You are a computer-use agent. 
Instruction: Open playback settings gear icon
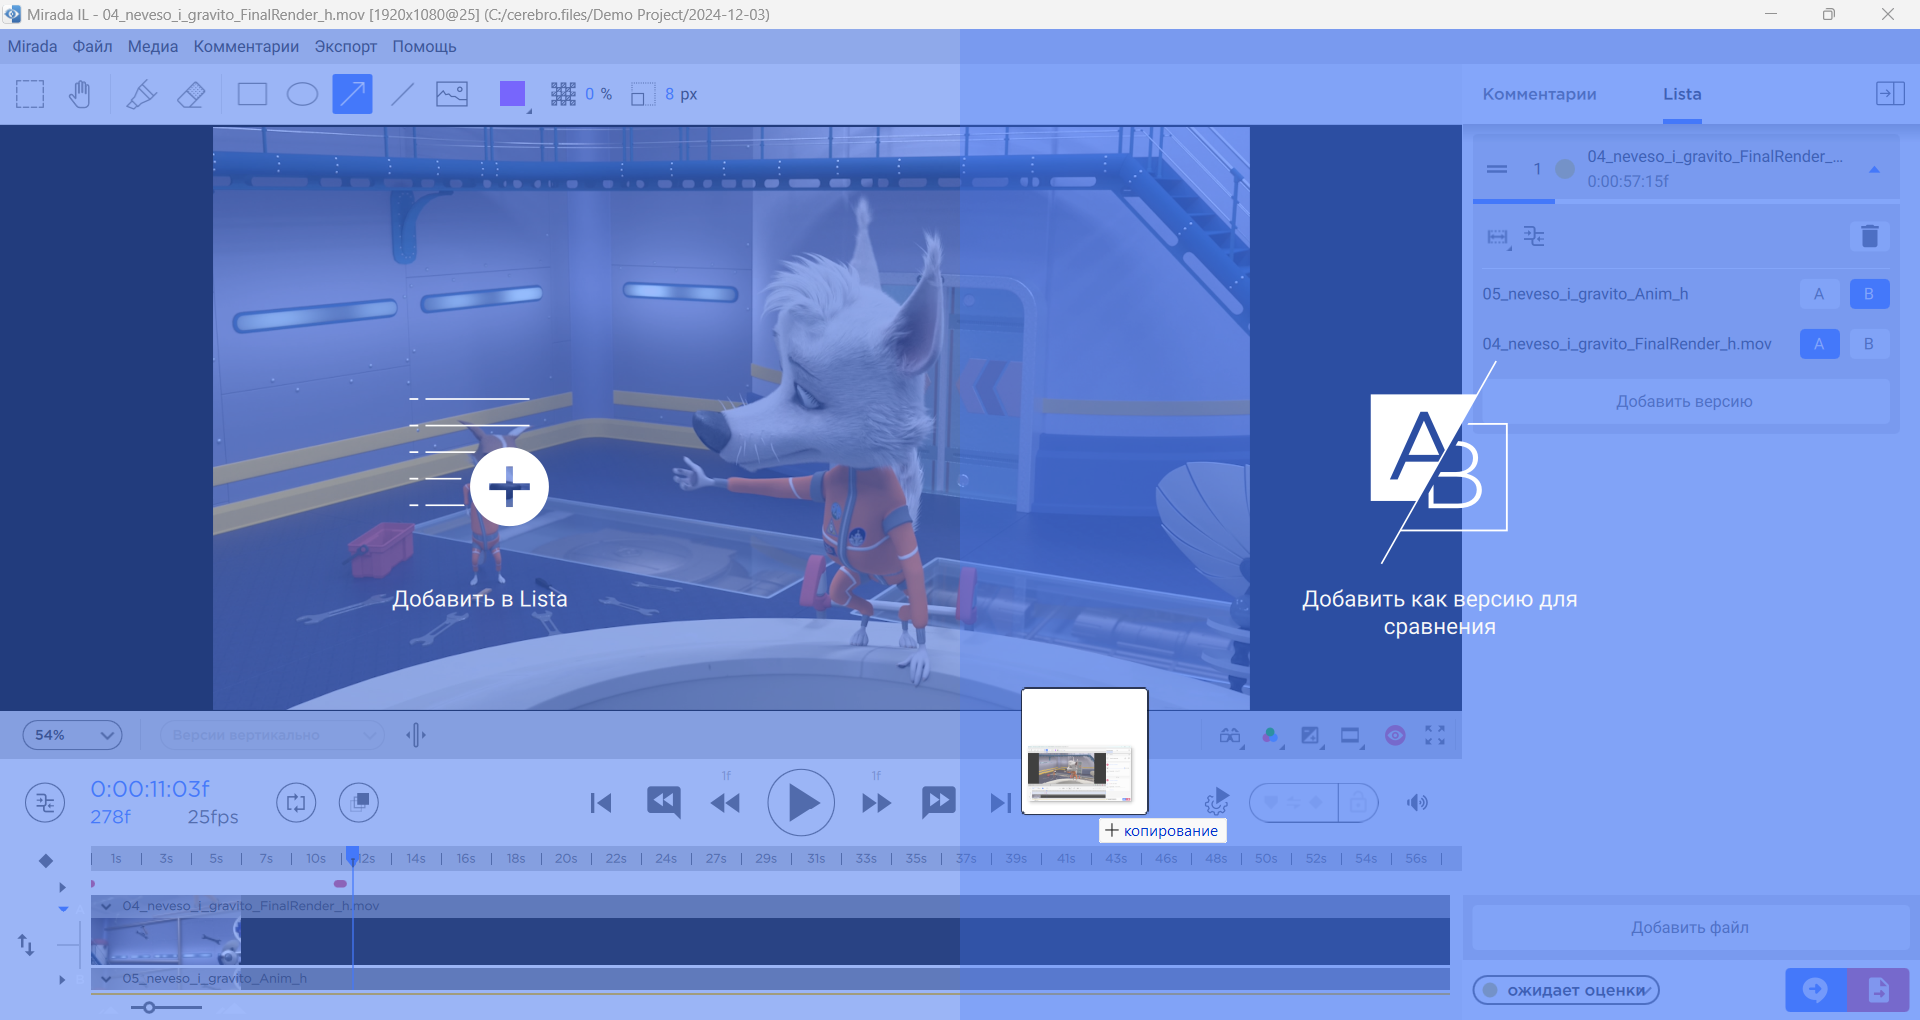point(1216,802)
